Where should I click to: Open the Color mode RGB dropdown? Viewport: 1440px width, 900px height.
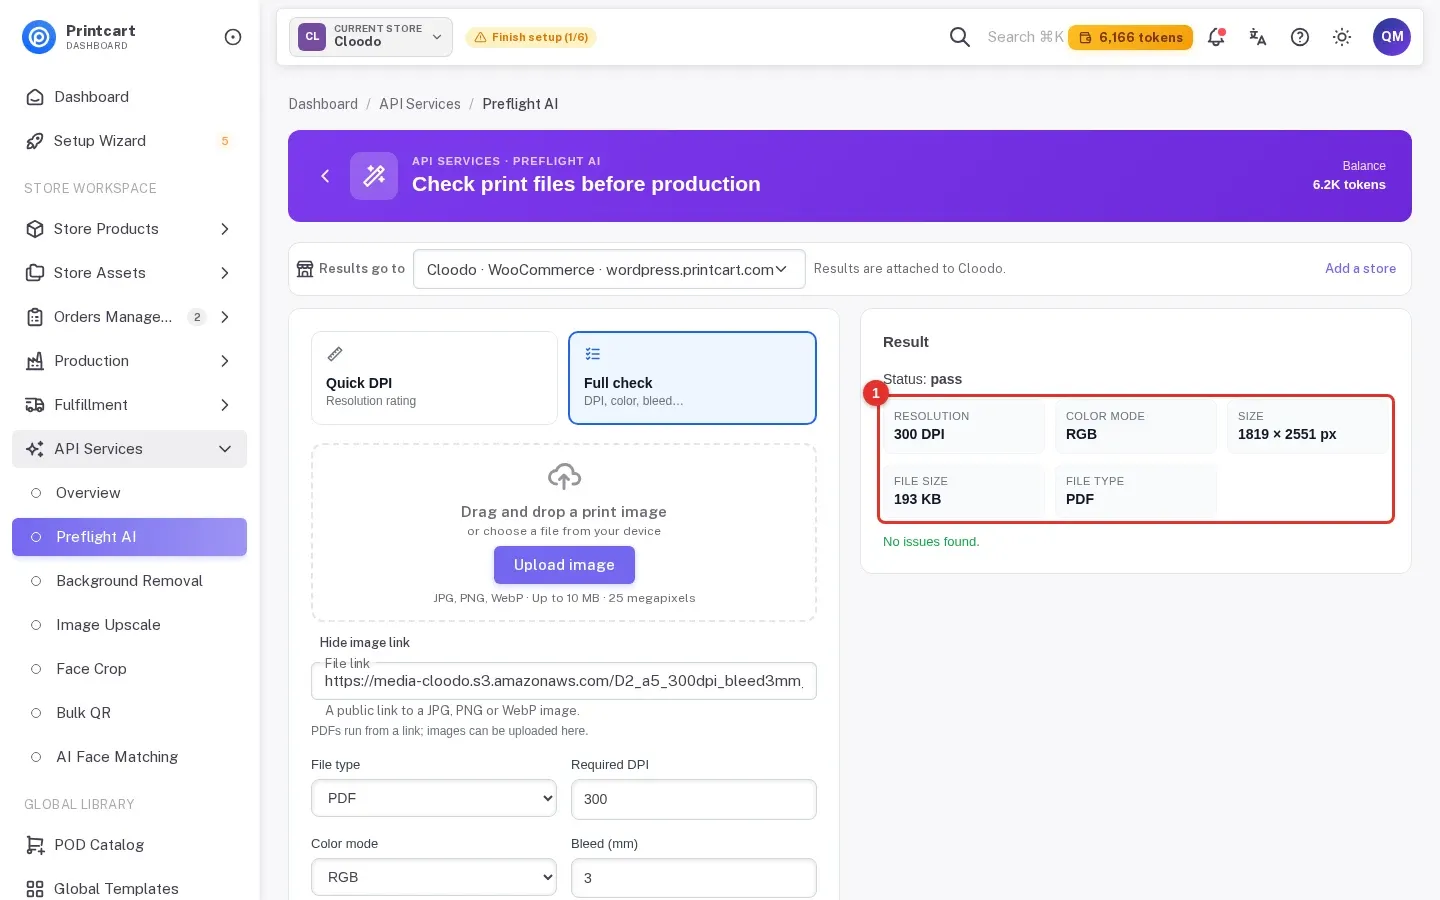click(x=434, y=877)
